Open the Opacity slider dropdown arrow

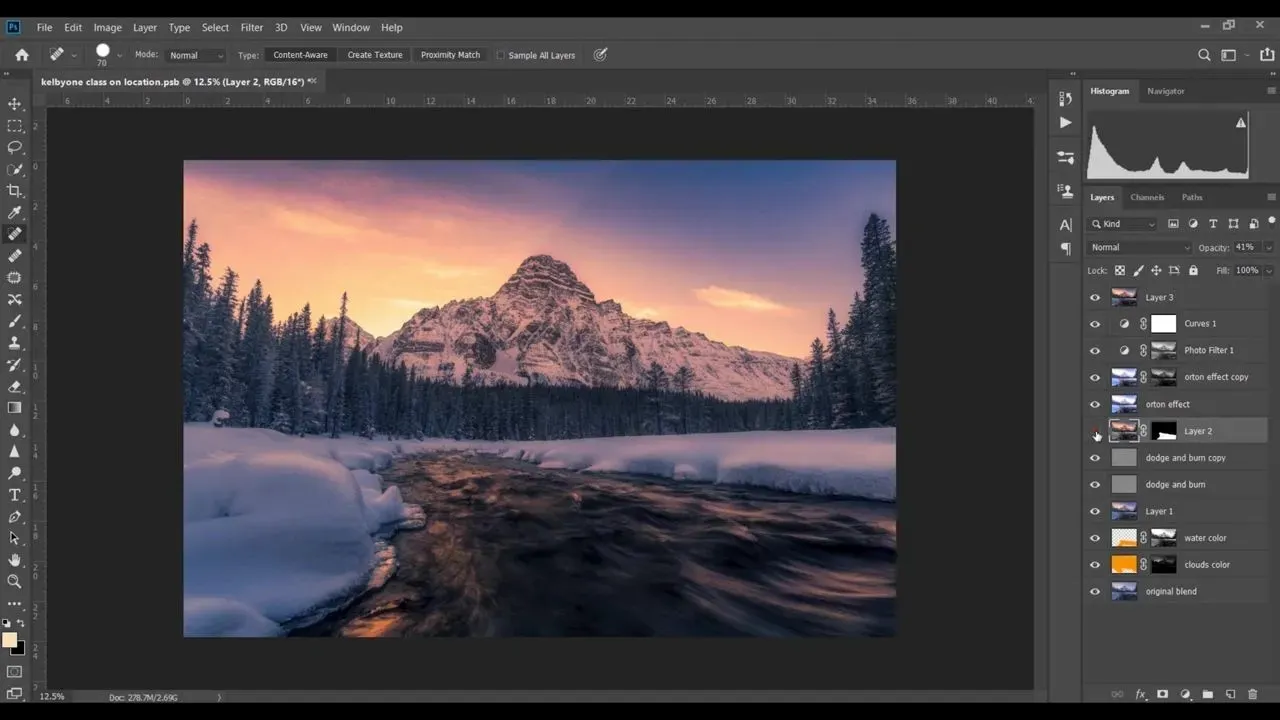pos(1268,247)
